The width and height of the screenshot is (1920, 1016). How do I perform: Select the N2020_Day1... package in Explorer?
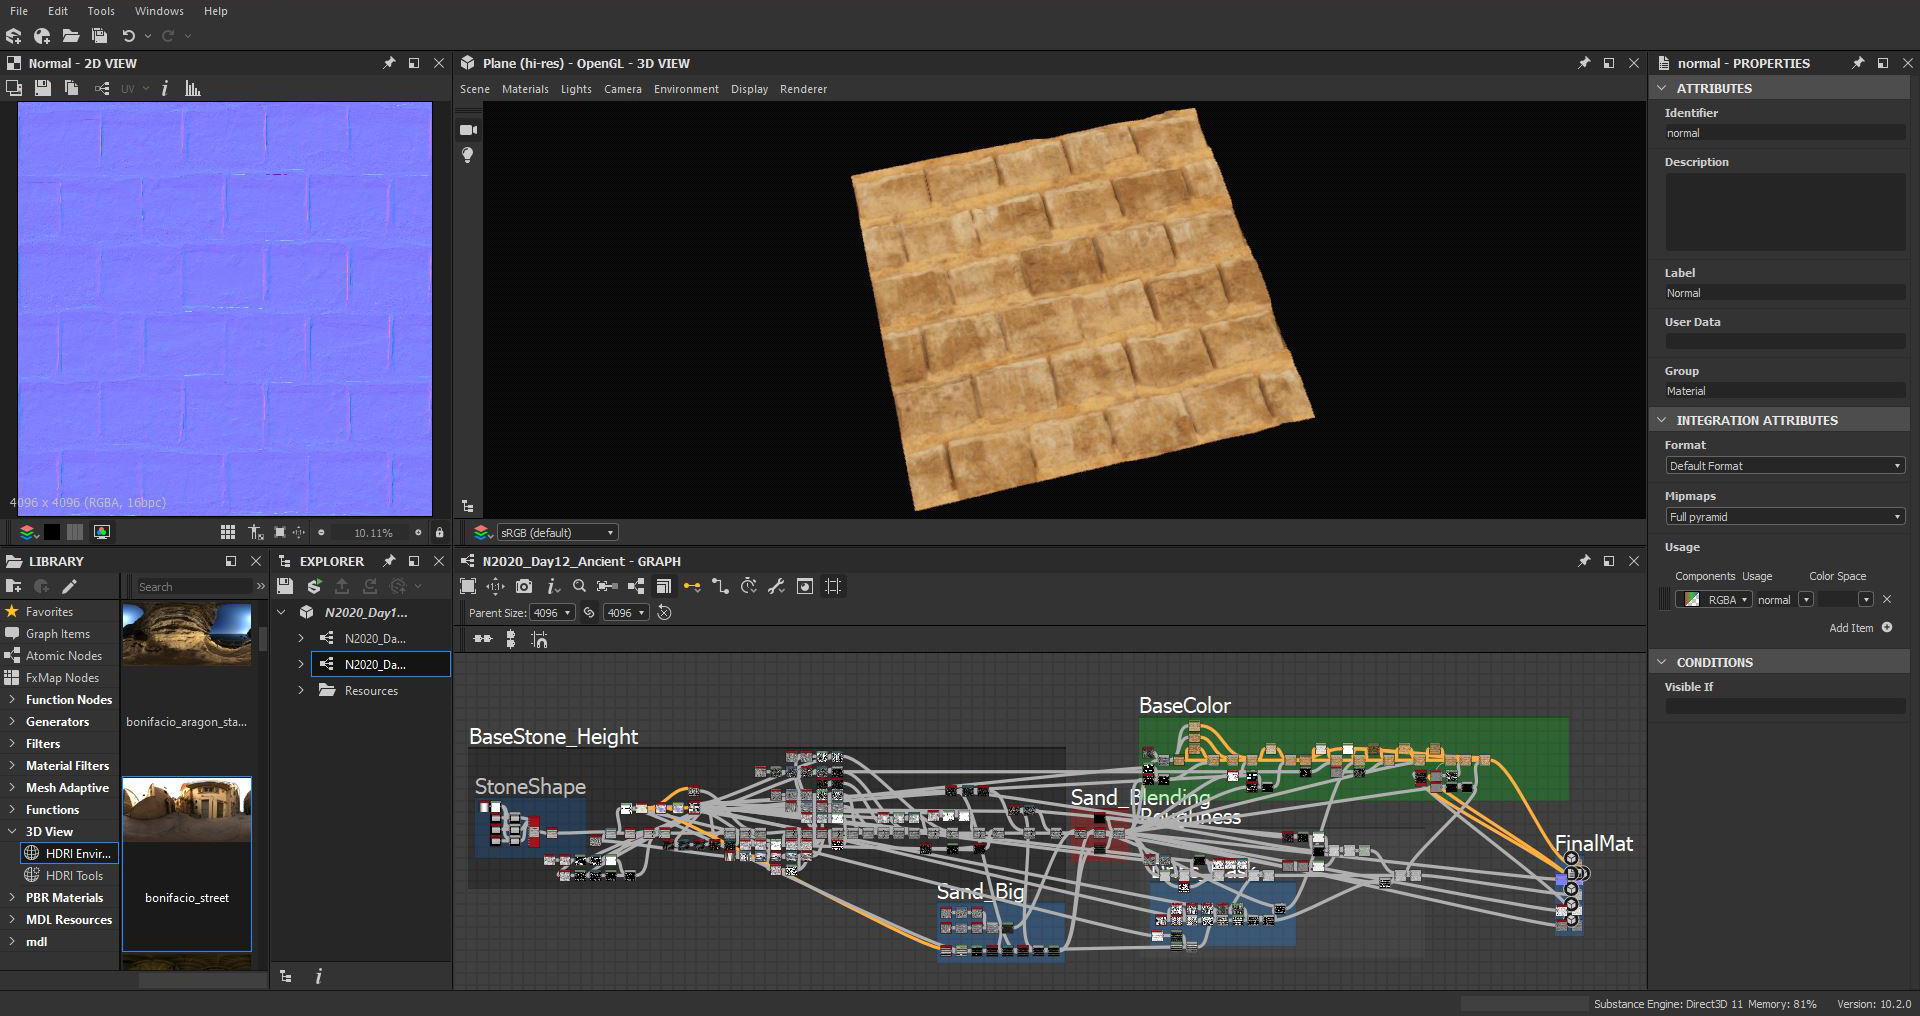pos(365,612)
